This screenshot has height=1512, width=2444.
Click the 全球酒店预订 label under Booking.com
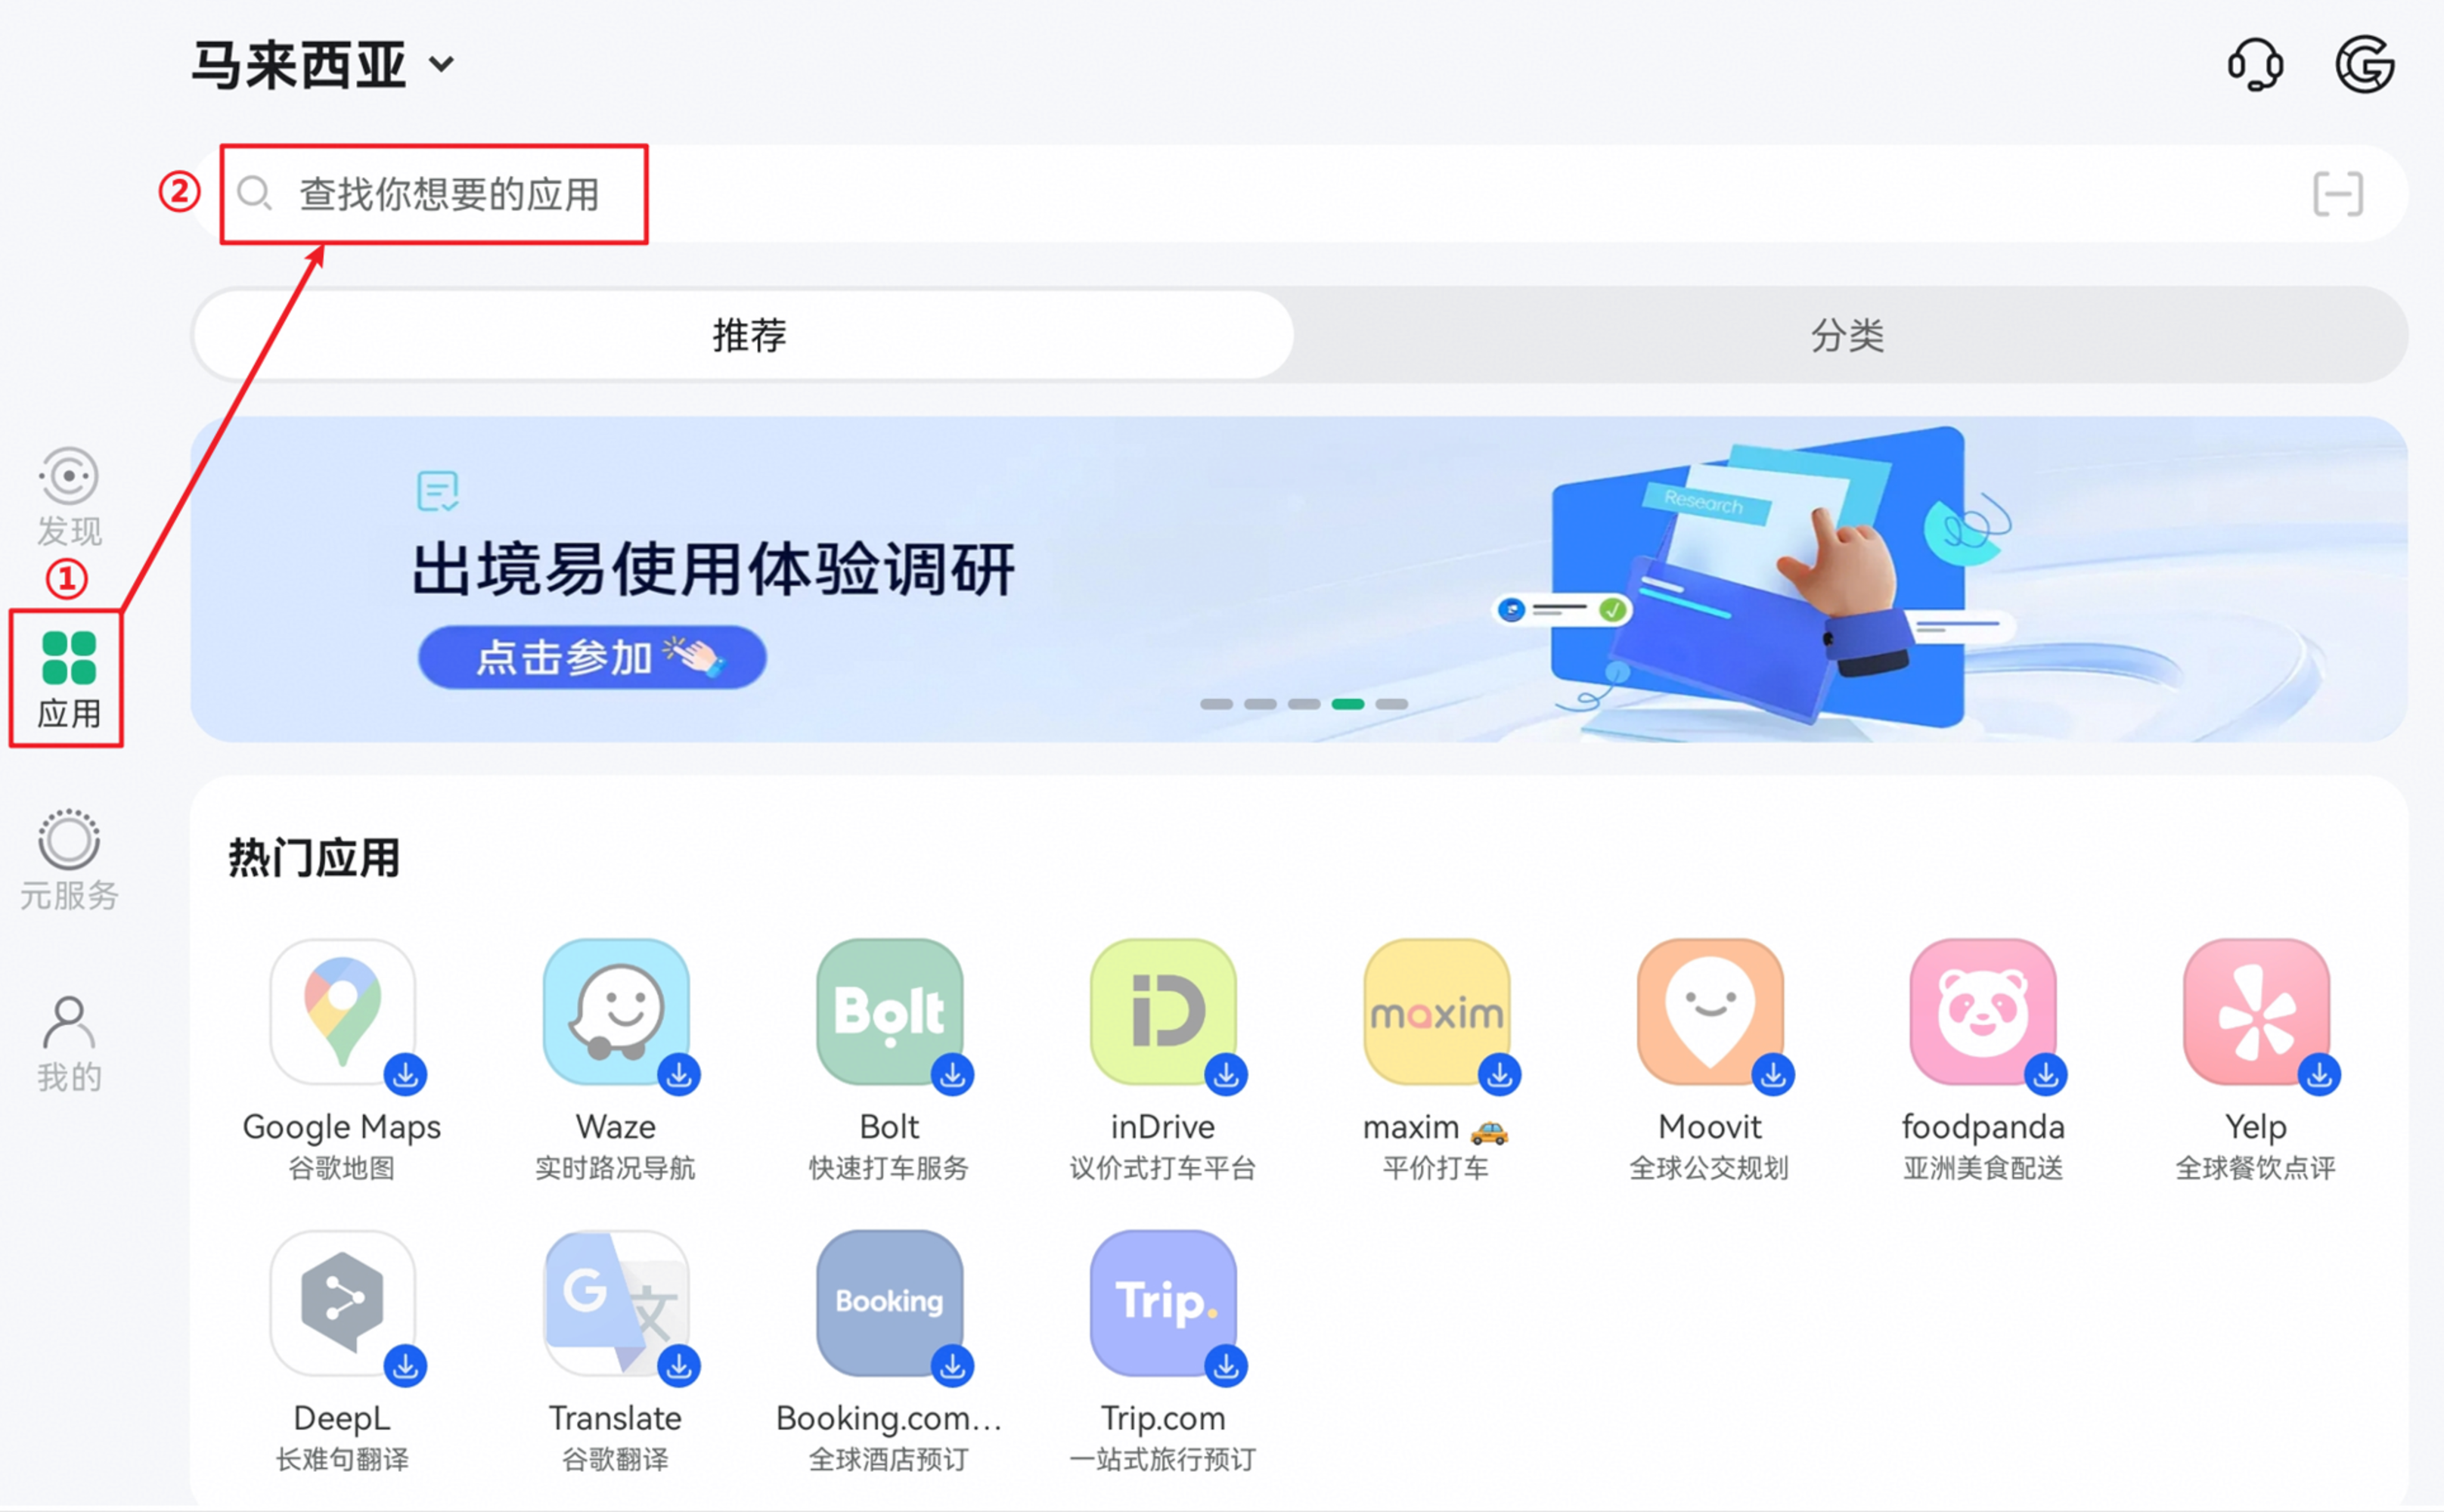point(889,1460)
